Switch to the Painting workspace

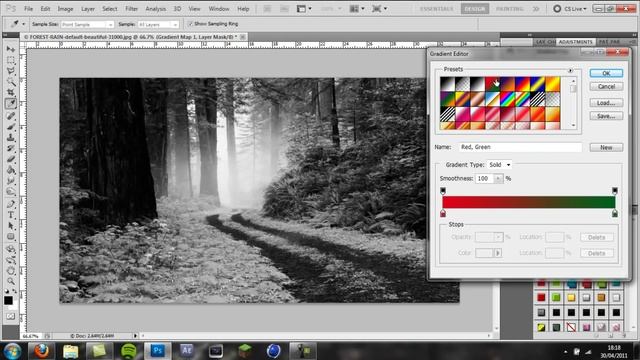510,9
